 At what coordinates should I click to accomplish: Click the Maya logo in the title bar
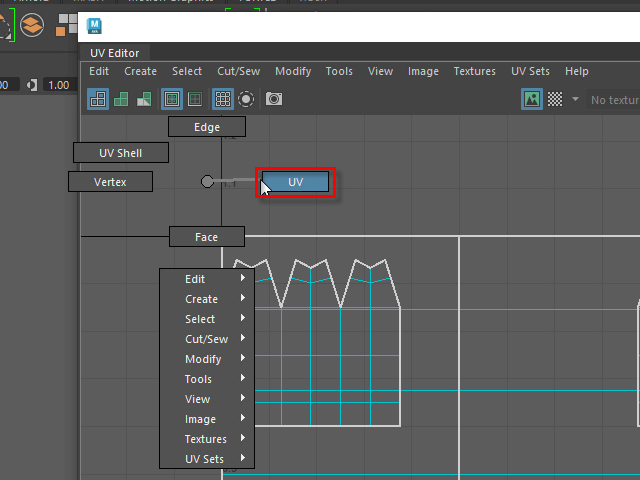coord(94,25)
